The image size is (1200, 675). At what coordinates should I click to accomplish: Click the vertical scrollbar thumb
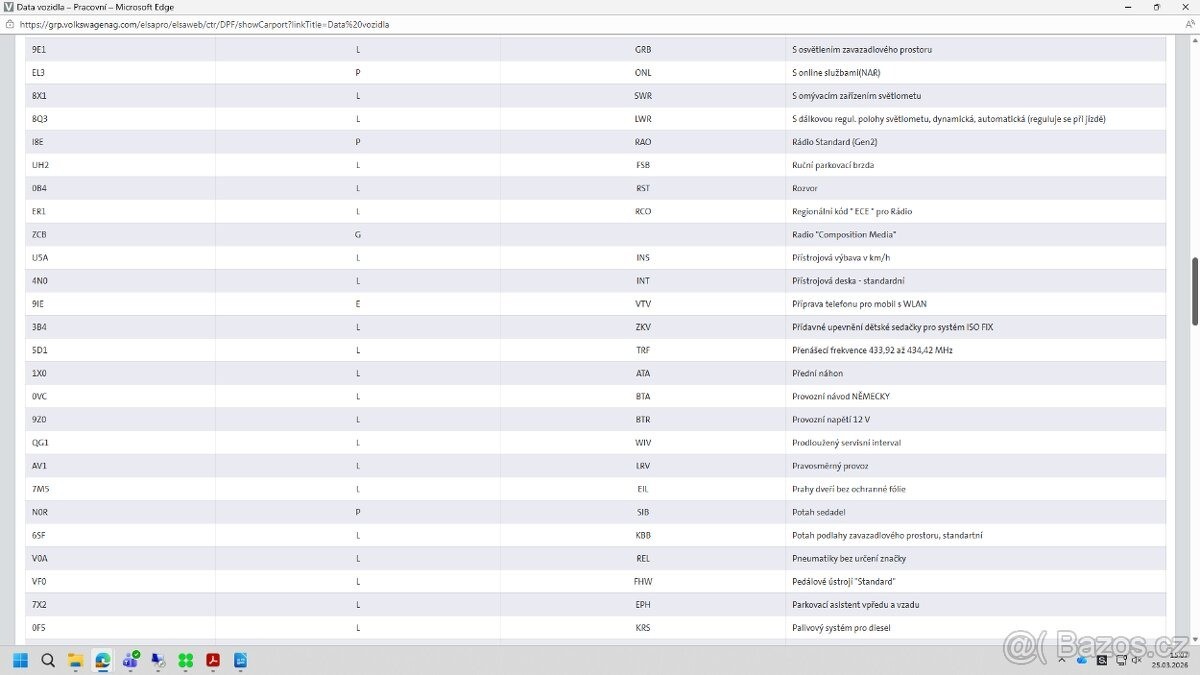click(1194, 290)
